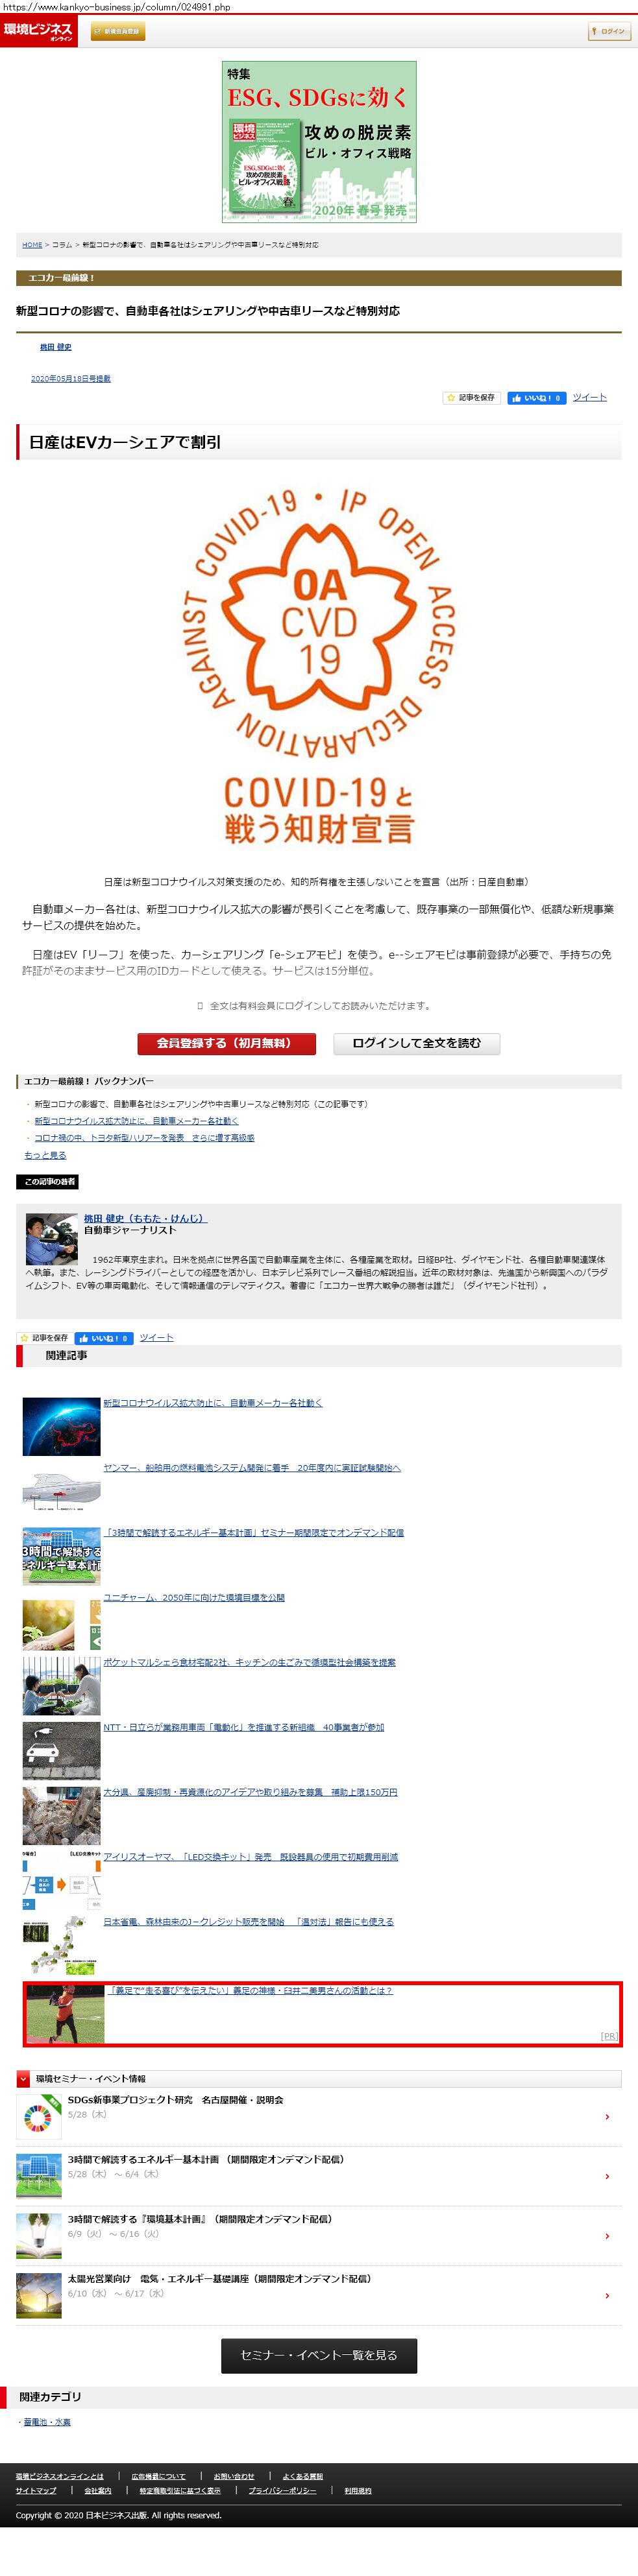The height and width of the screenshot is (2576, 638).
Task: Click セミナー・イベント一覧を見る button
Action: (x=319, y=2356)
